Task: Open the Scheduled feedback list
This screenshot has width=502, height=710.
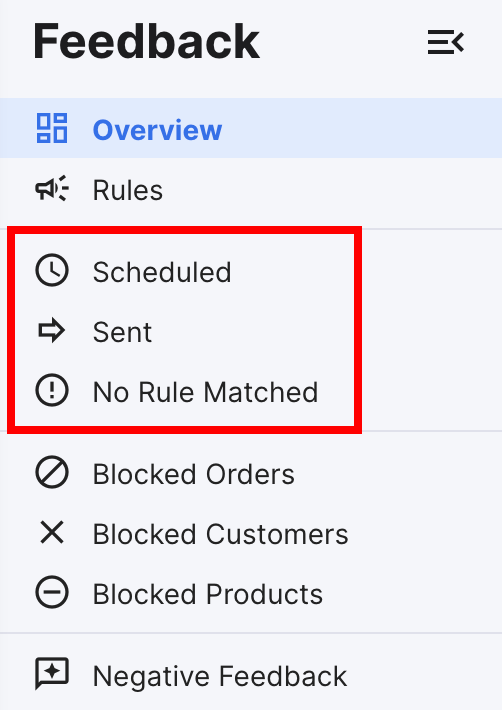Action: [x=162, y=272]
